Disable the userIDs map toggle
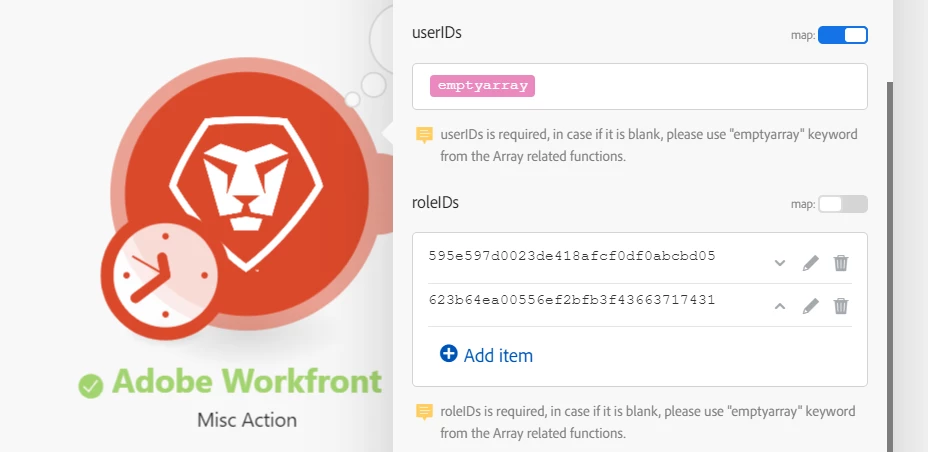Image resolution: width=928 pixels, height=452 pixels. click(843, 35)
